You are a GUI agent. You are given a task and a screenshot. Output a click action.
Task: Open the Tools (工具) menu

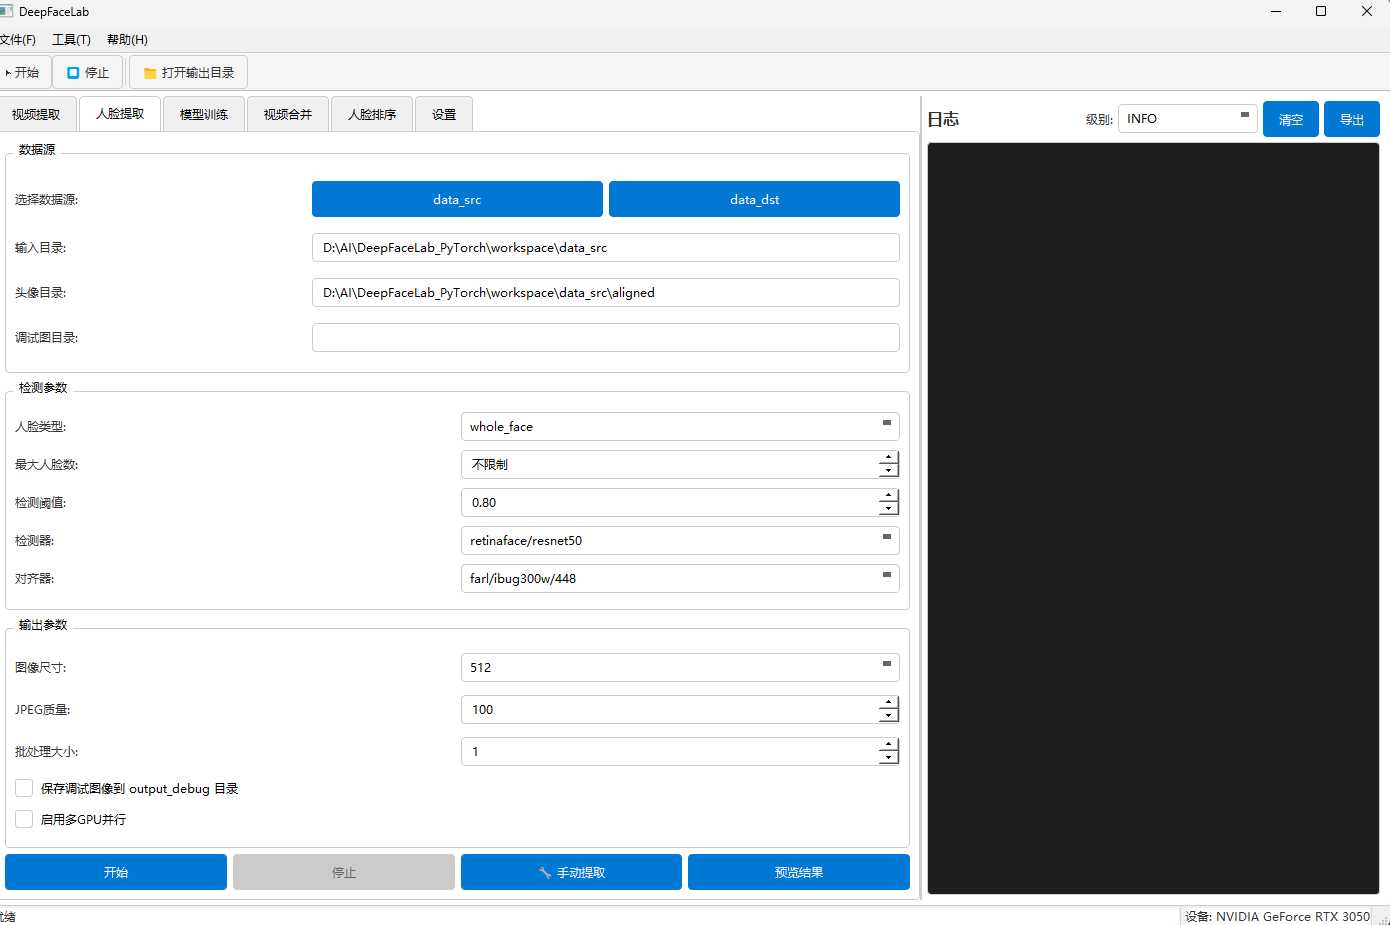71,40
